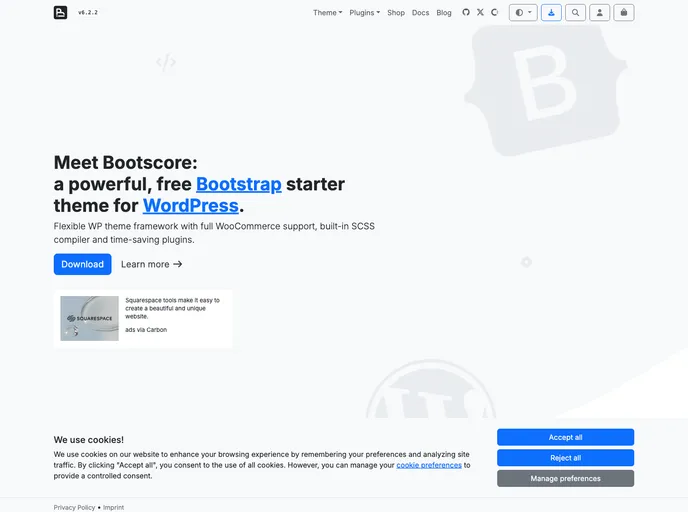Click the Open Collective icon
Image resolution: width=688 pixels, height=512 pixels.
[494, 12]
